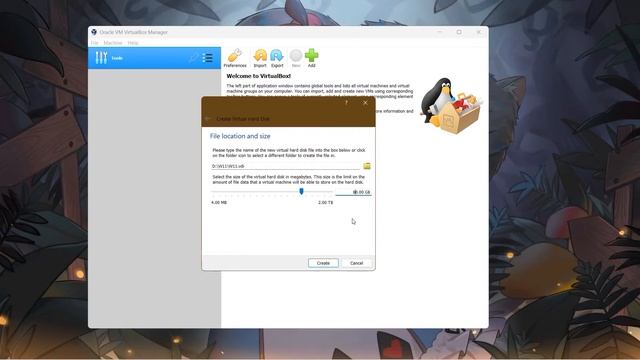Click the Cancel button
The image size is (640, 360).
[x=356, y=263]
